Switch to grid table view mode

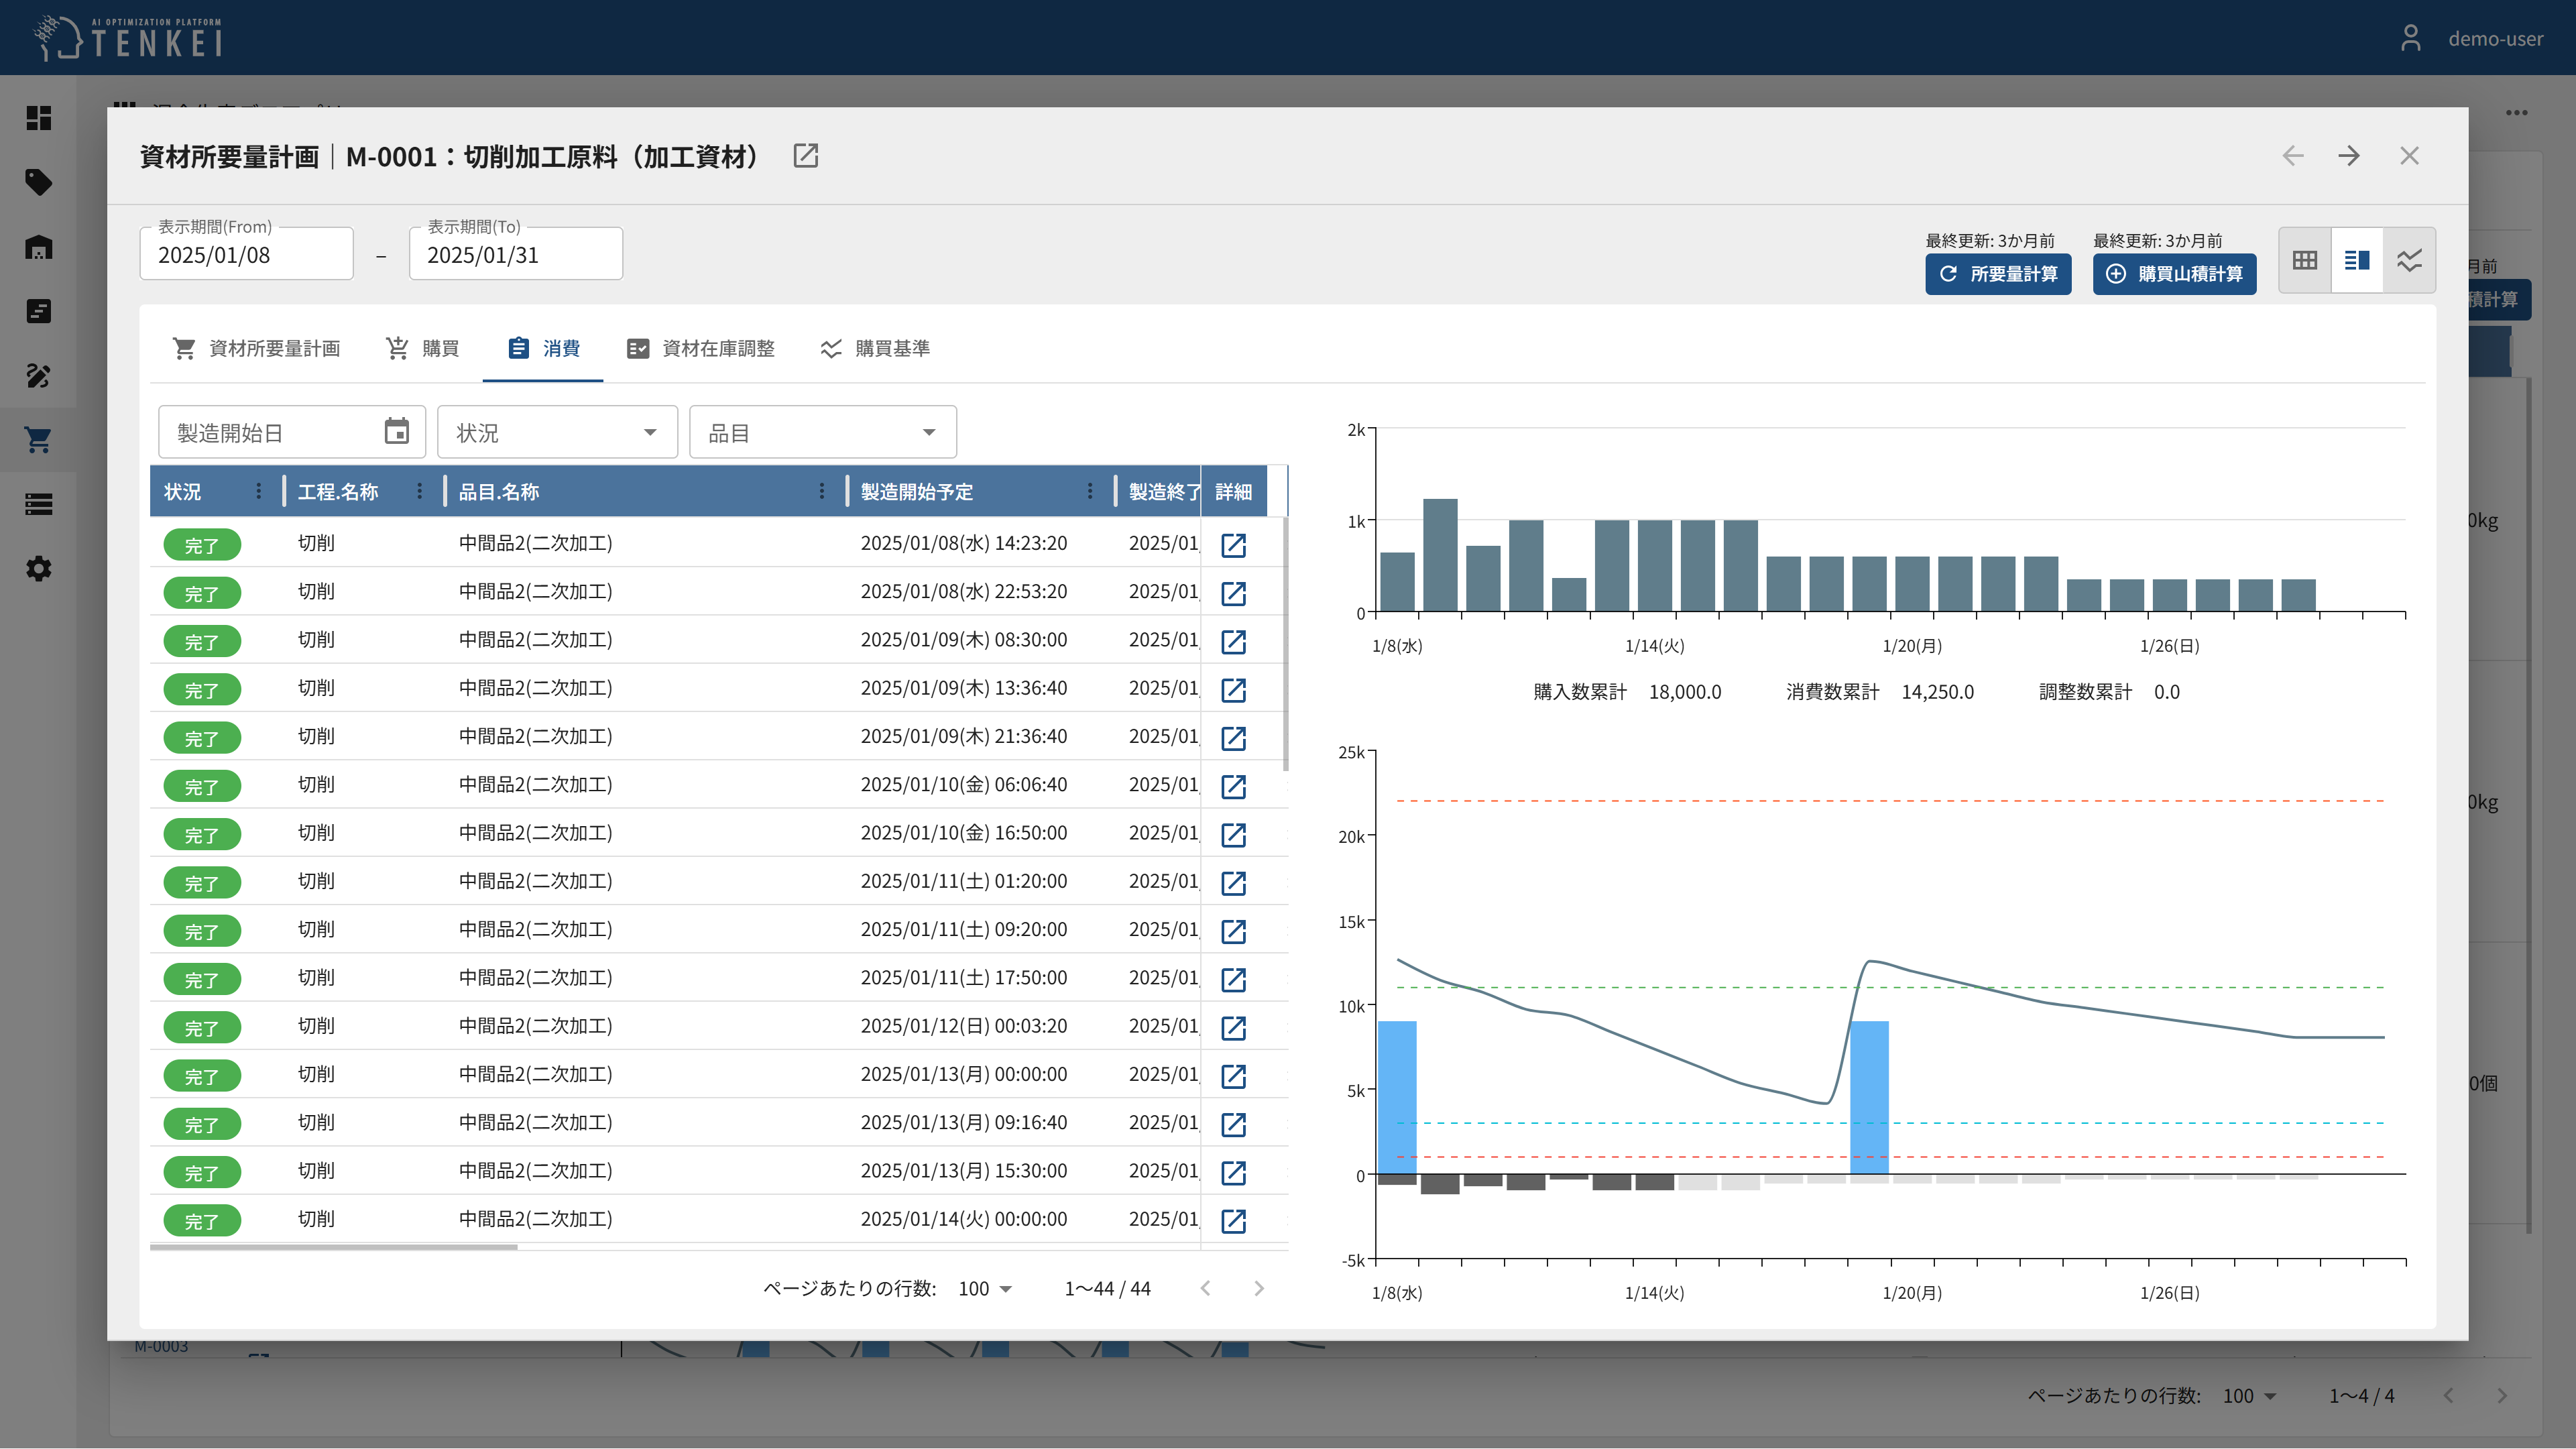(x=2305, y=261)
